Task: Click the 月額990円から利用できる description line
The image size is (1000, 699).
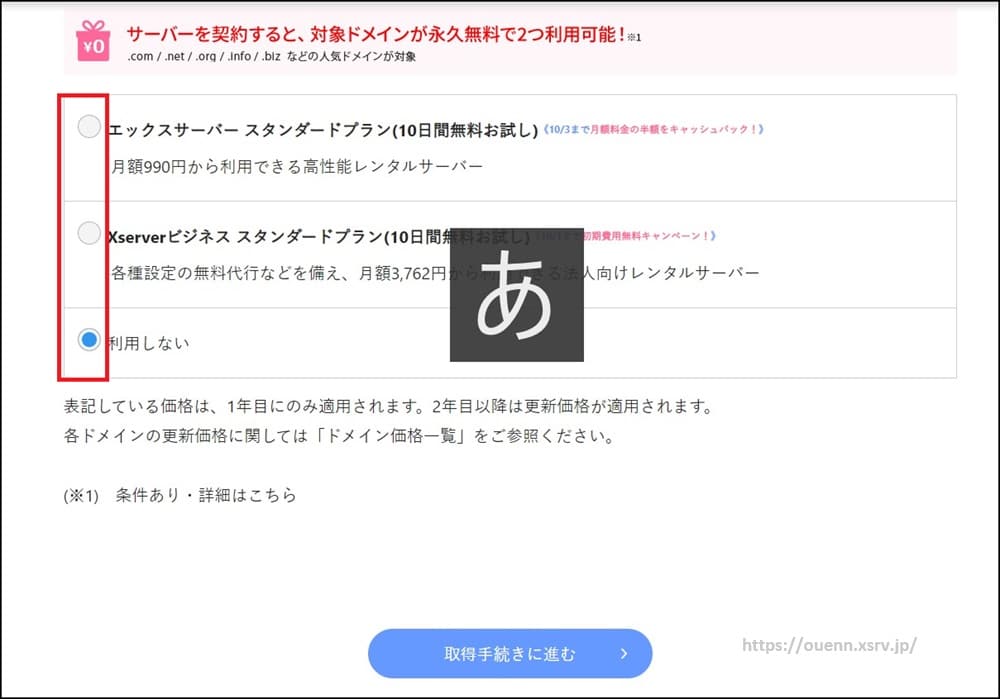Action: [296, 165]
